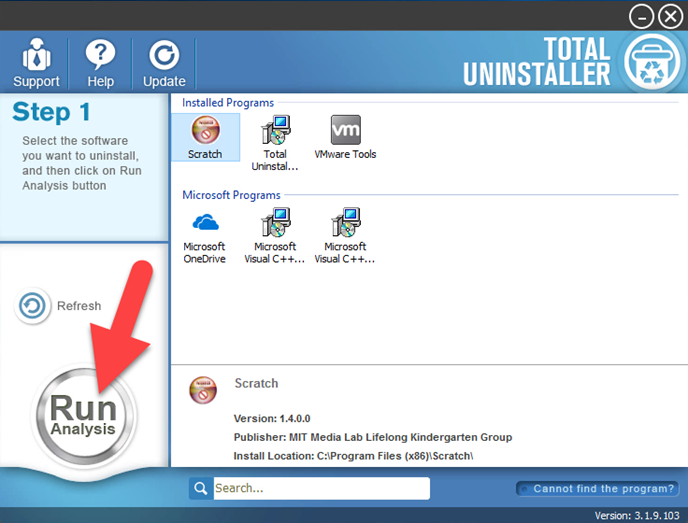Image resolution: width=688 pixels, height=523 pixels.
Task: Click the TOTAL UNINSTALLER title text
Action: (537, 61)
